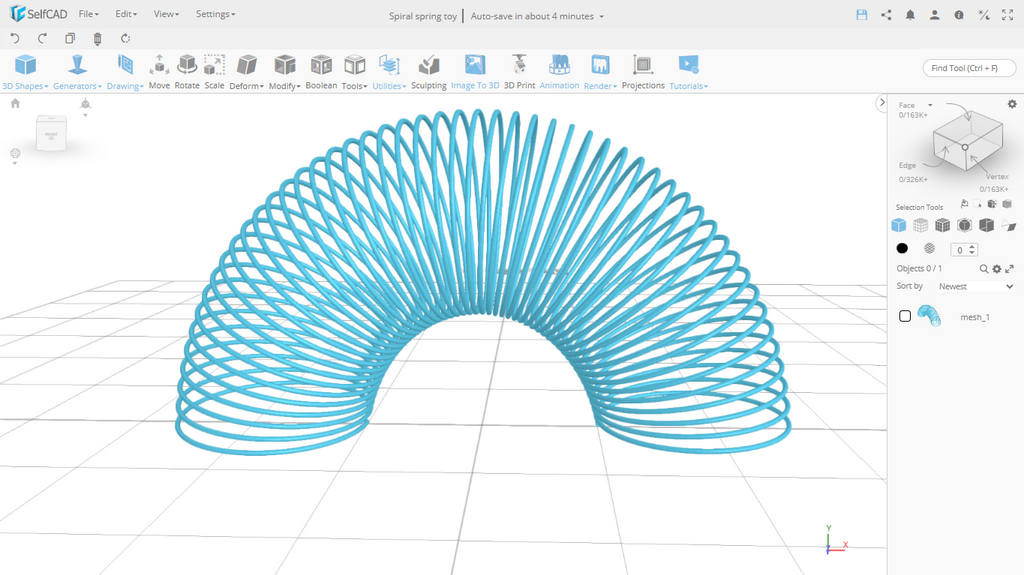Click the Find Tool search button
This screenshot has width=1024, height=575.
969,68
